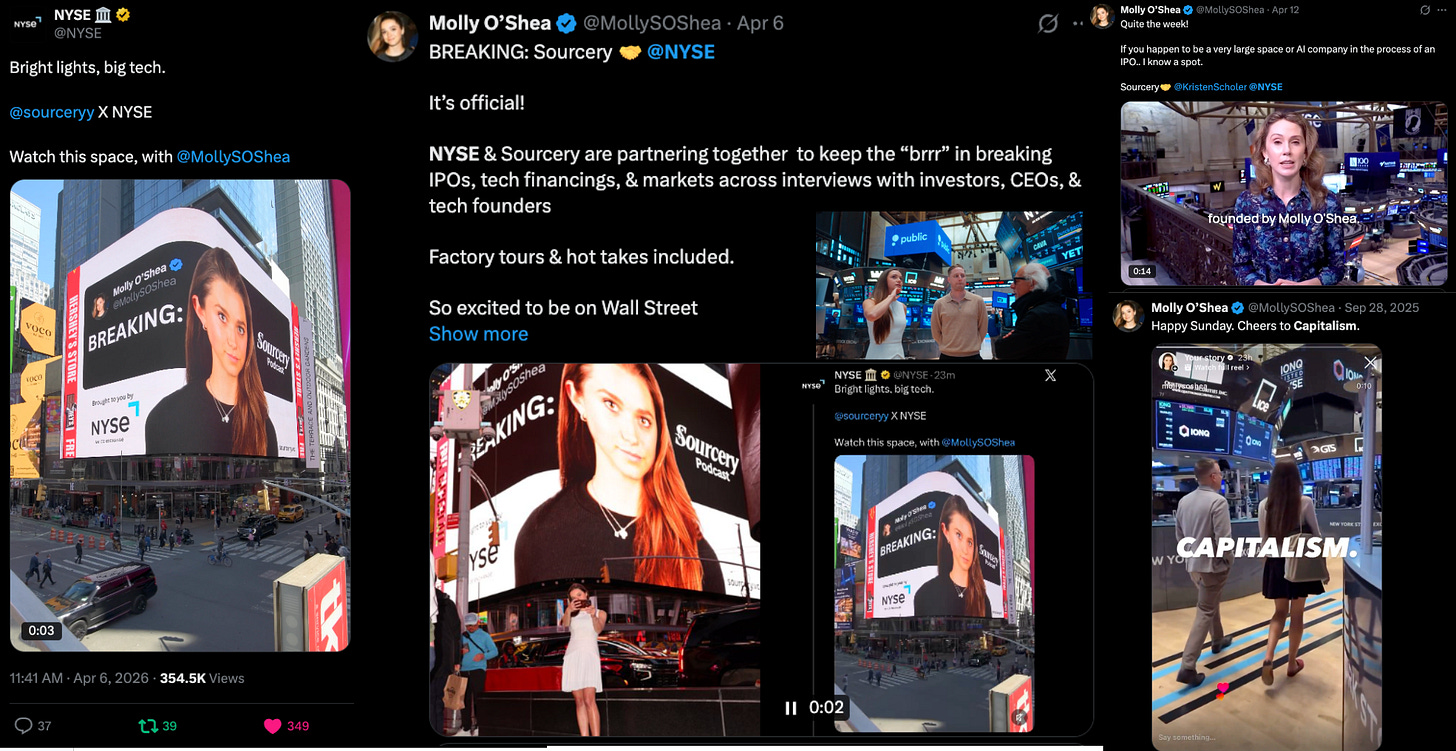The width and height of the screenshot is (1456, 751).
Task: Click the retweet icon with 39 reposts
Action: [146, 726]
